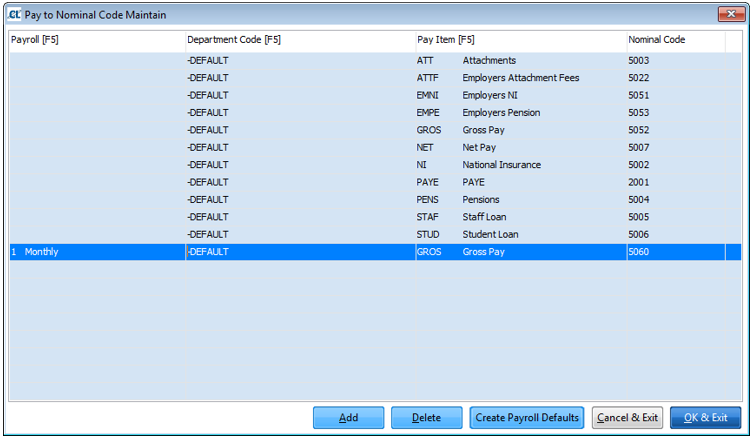Sort by Payroll [F5] column header

[x=96, y=40]
